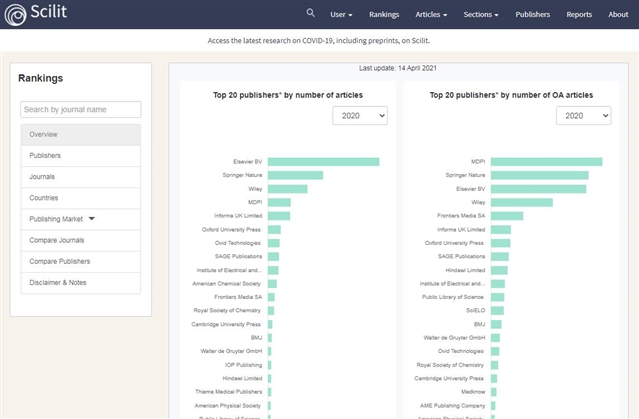
Task: Open Compare Journals in the sidebar
Action: click(81, 240)
